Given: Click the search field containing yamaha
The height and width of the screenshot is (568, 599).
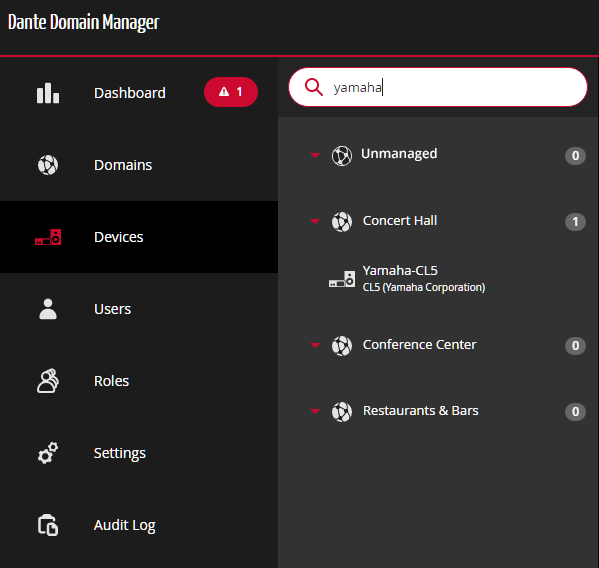Looking at the screenshot, I should coord(438,87).
